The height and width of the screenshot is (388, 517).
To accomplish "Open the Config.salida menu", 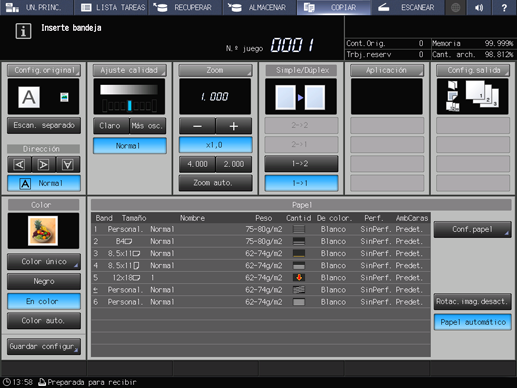I will (473, 70).
